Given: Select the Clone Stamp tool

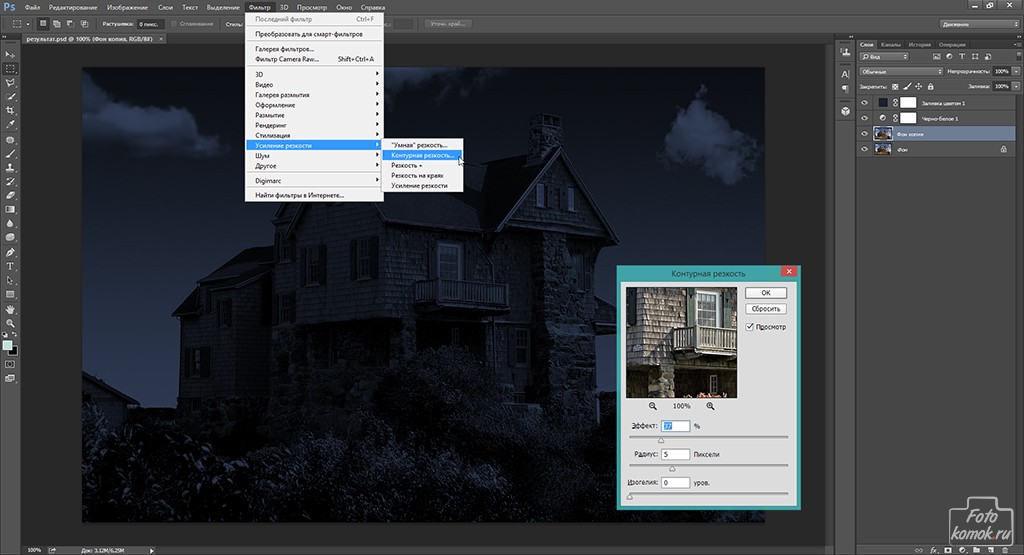Looking at the screenshot, I should [x=10, y=168].
